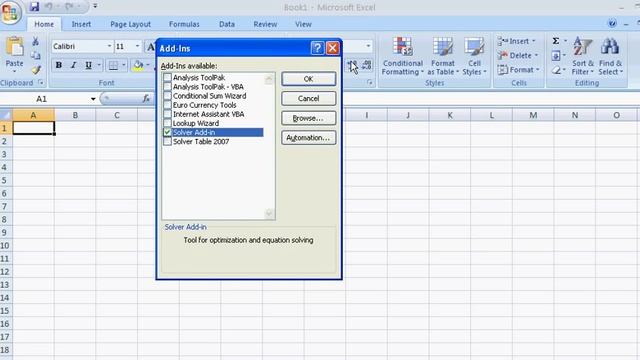Cut selection with scissors icon
The width and height of the screenshot is (640, 360).
36,41
